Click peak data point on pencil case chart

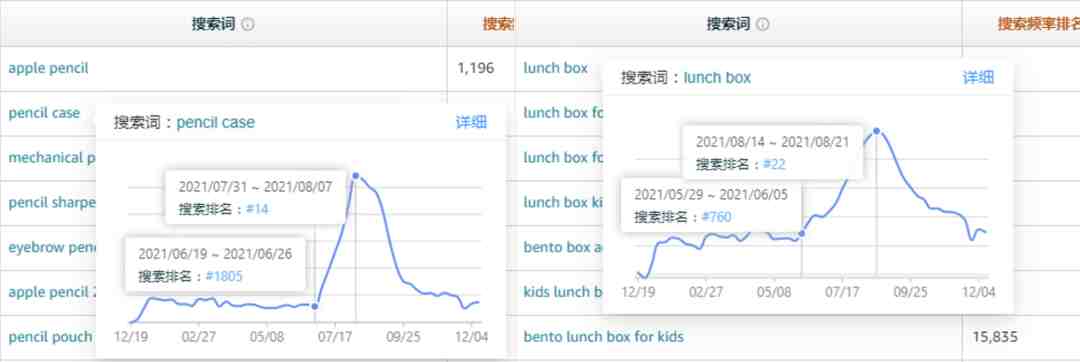point(355,175)
